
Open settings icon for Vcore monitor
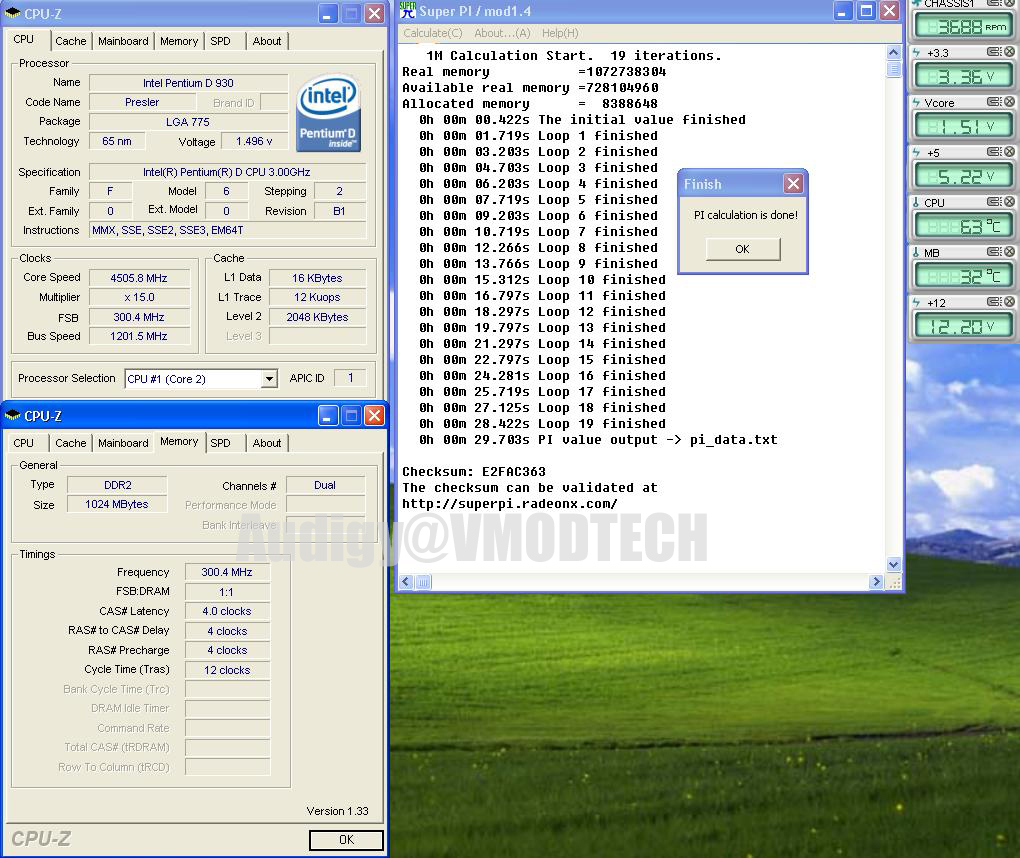pos(994,102)
